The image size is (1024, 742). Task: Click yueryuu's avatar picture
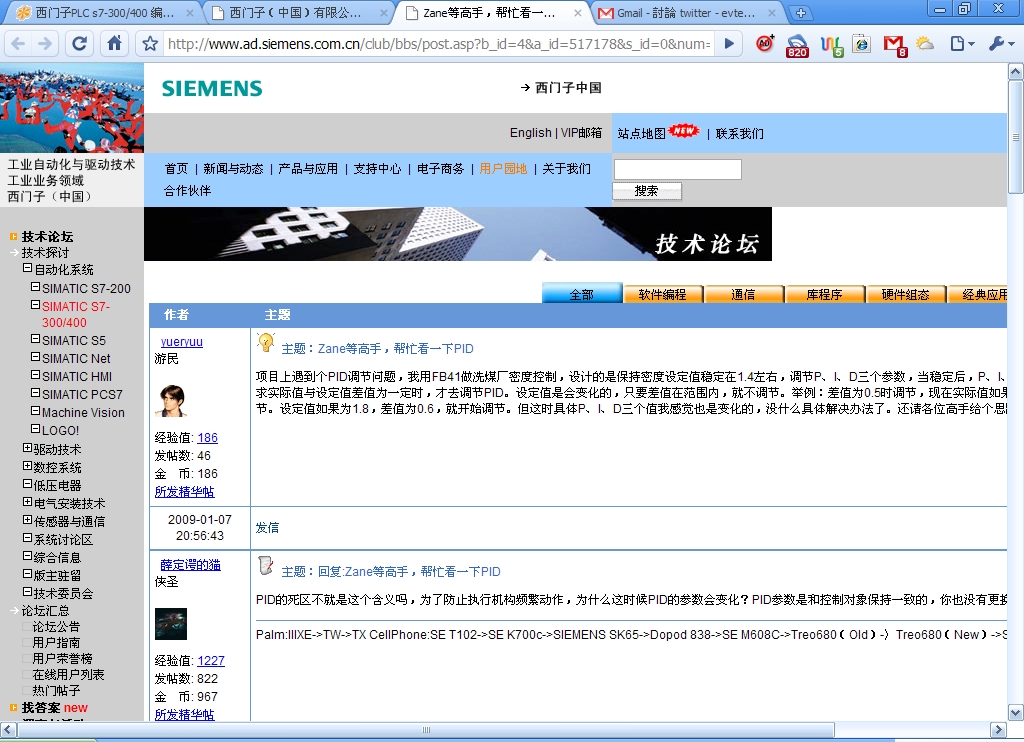click(x=170, y=400)
